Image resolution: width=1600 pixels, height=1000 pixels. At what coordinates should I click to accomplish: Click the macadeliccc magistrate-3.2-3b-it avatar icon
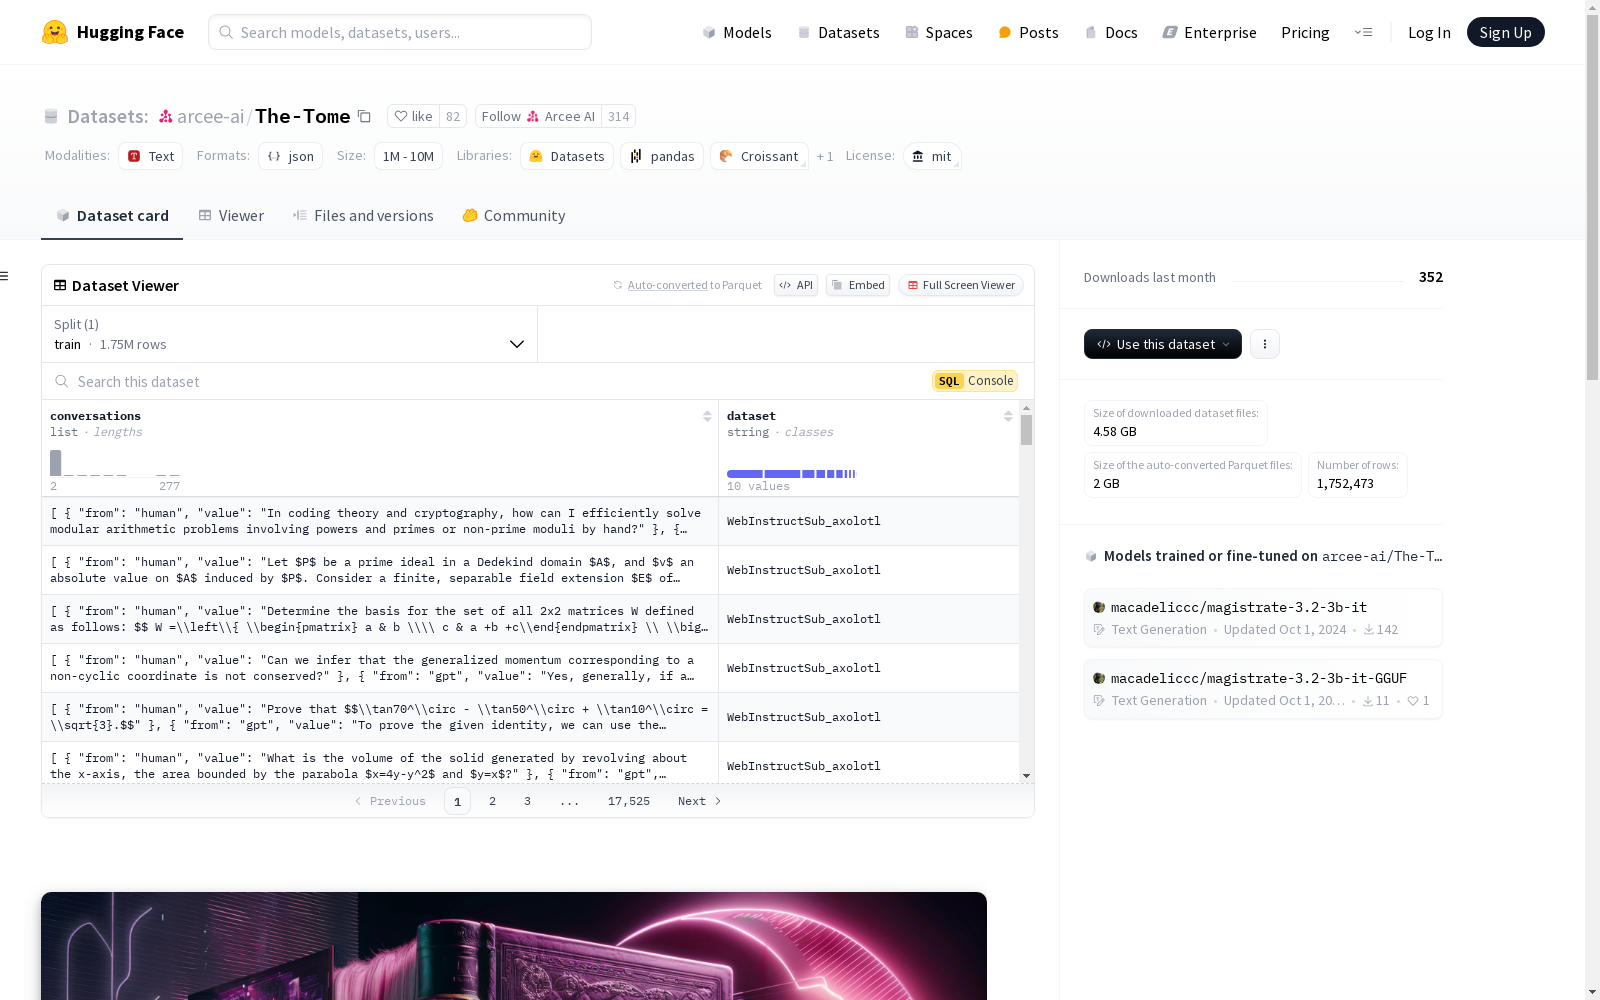[1099, 607]
